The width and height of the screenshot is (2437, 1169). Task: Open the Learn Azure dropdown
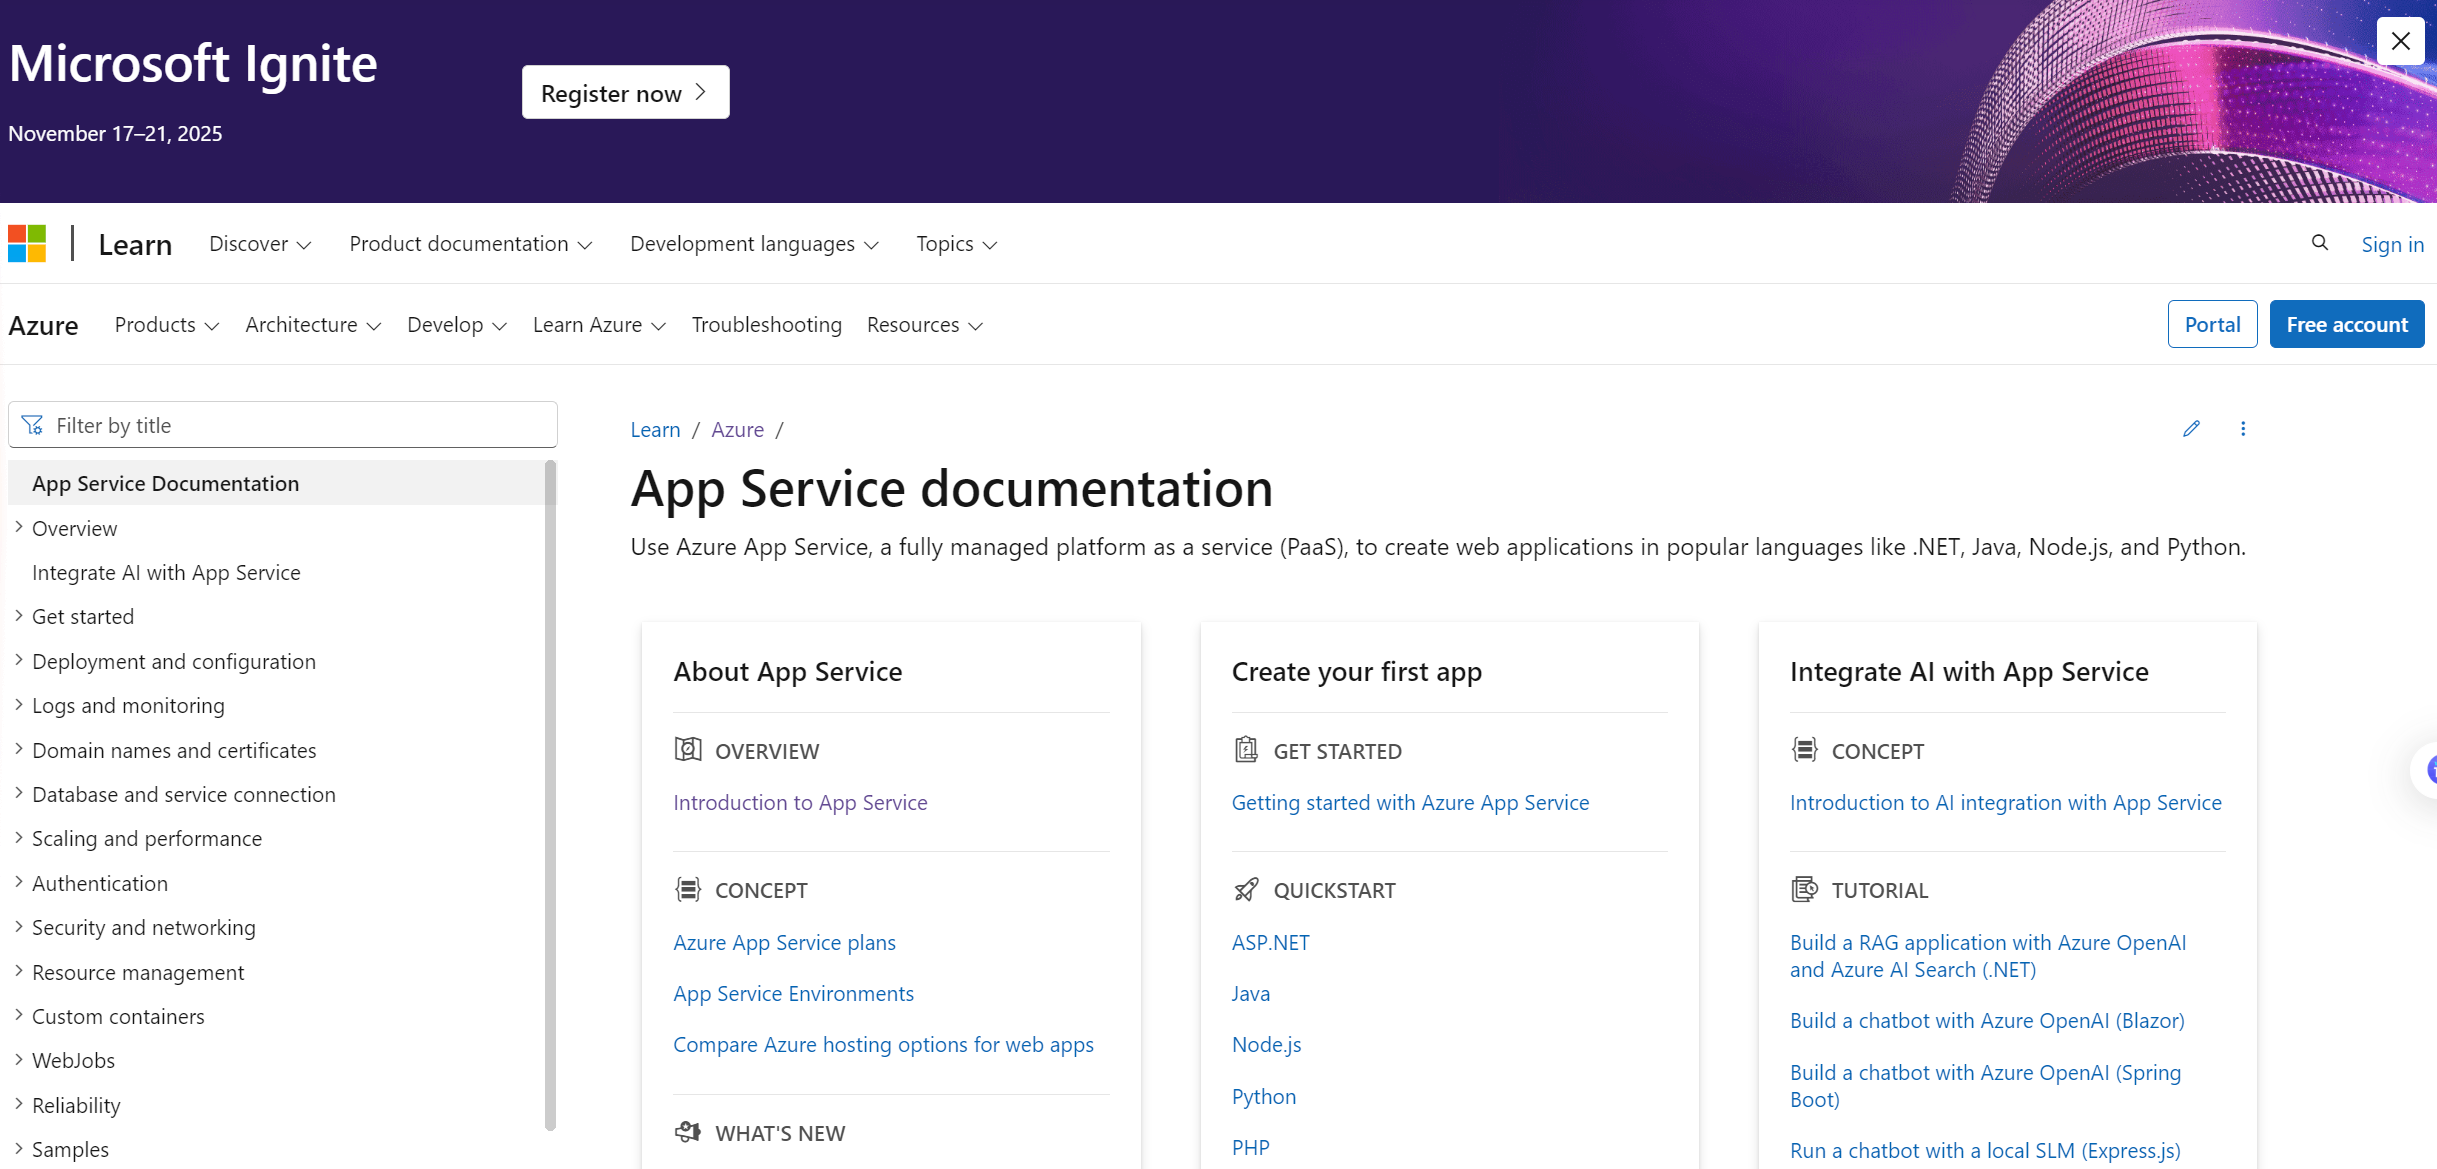599,325
